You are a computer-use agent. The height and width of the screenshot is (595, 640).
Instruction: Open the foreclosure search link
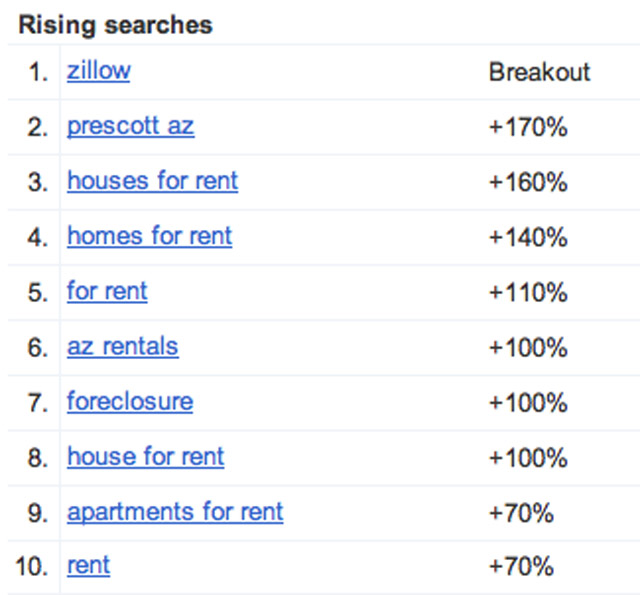tap(130, 402)
